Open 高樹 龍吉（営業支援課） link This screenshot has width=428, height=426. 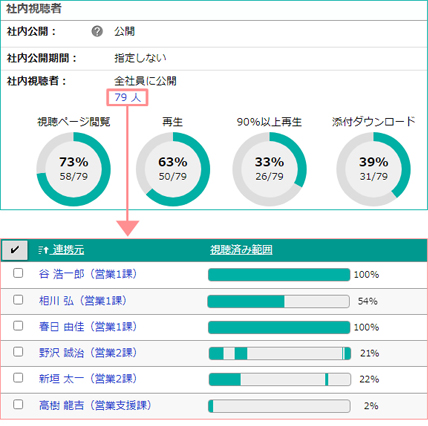pos(95,405)
